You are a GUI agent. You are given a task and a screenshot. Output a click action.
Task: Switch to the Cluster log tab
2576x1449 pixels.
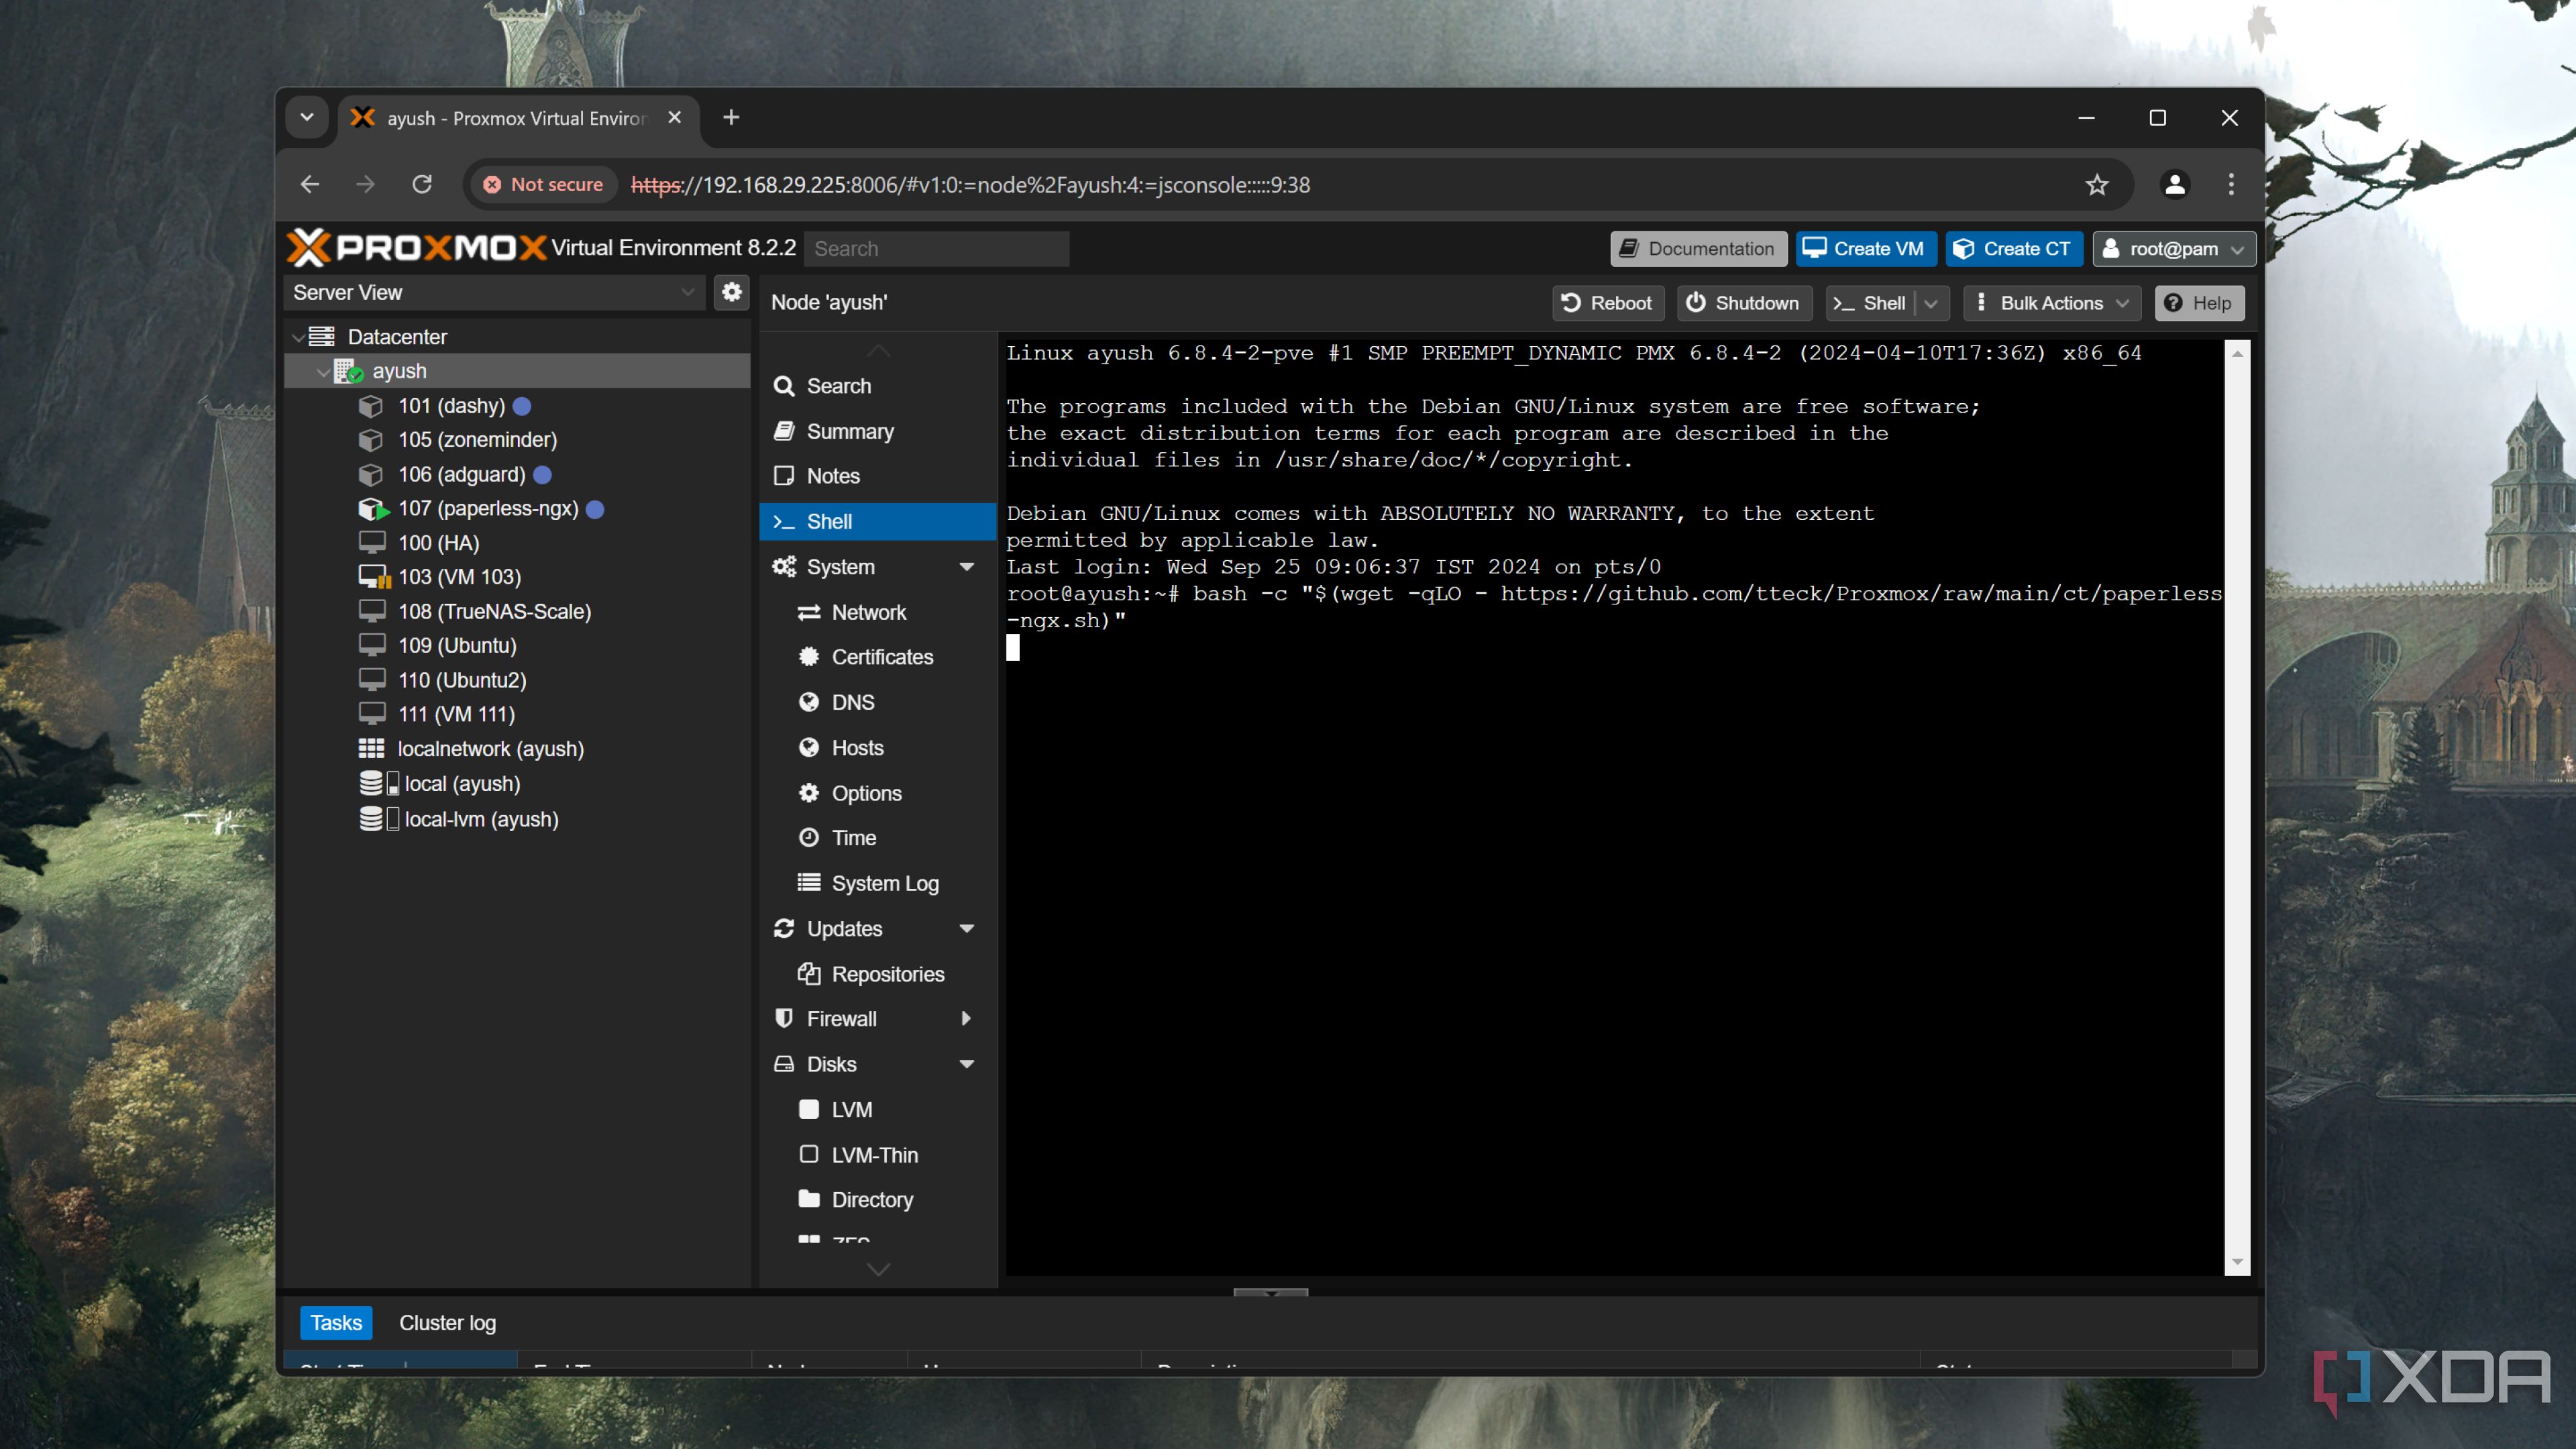tap(447, 1323)
